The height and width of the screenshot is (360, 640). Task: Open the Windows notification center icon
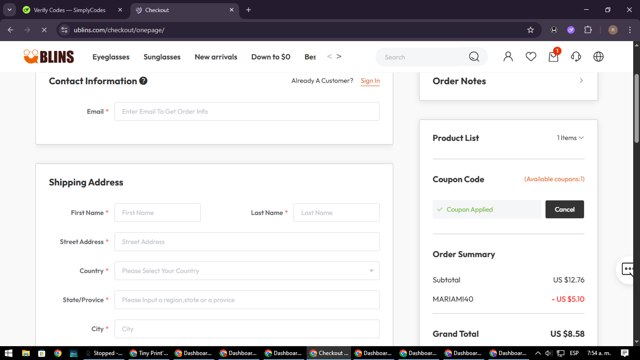pyautogui.click(x=624, y=353)
